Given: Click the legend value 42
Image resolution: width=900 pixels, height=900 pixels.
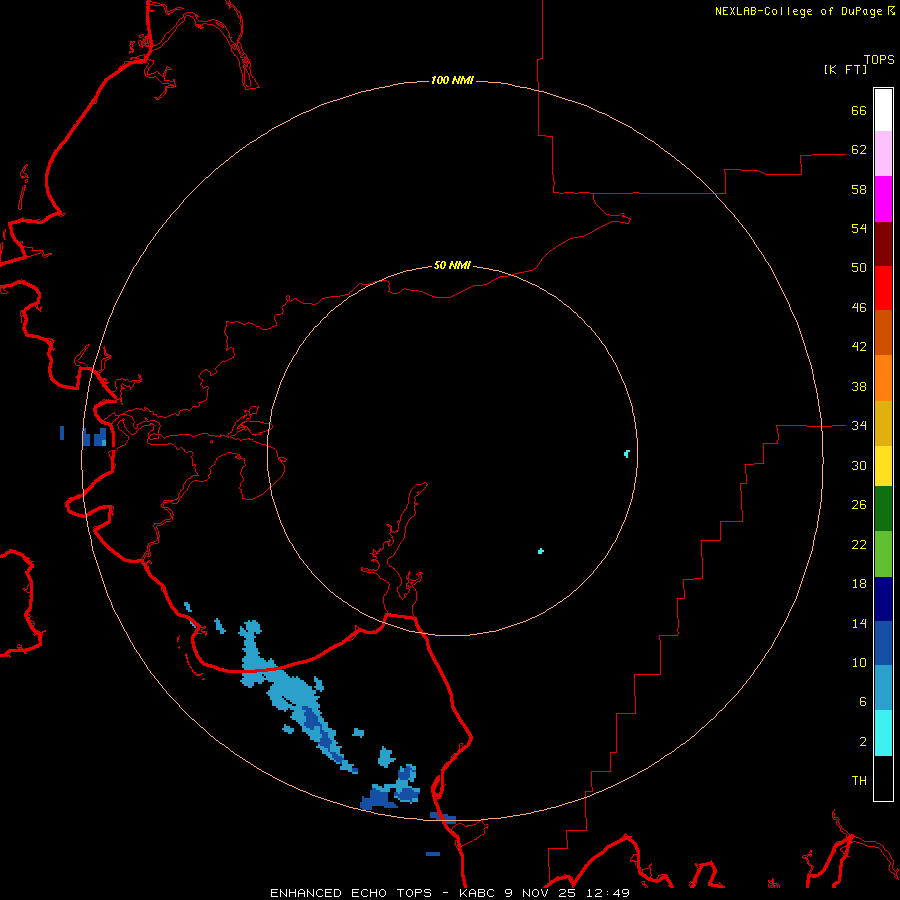Looking at the screenshot, I should (859, 347).
